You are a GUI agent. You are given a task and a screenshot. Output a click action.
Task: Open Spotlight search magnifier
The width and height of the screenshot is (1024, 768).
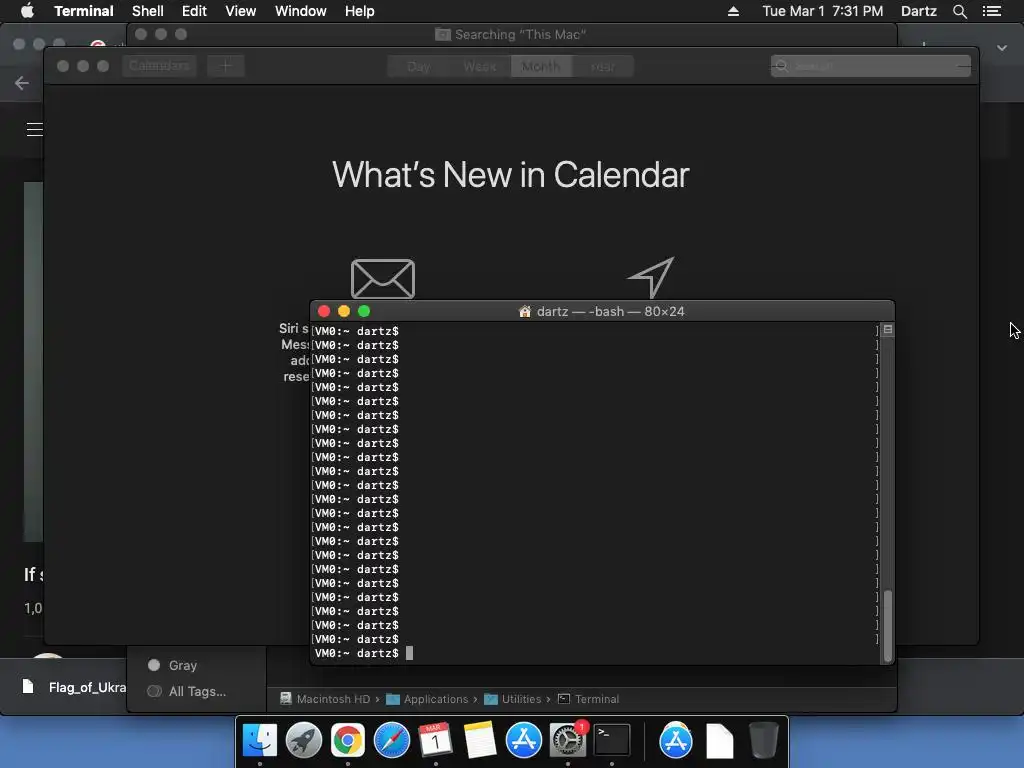click(959, 11)
